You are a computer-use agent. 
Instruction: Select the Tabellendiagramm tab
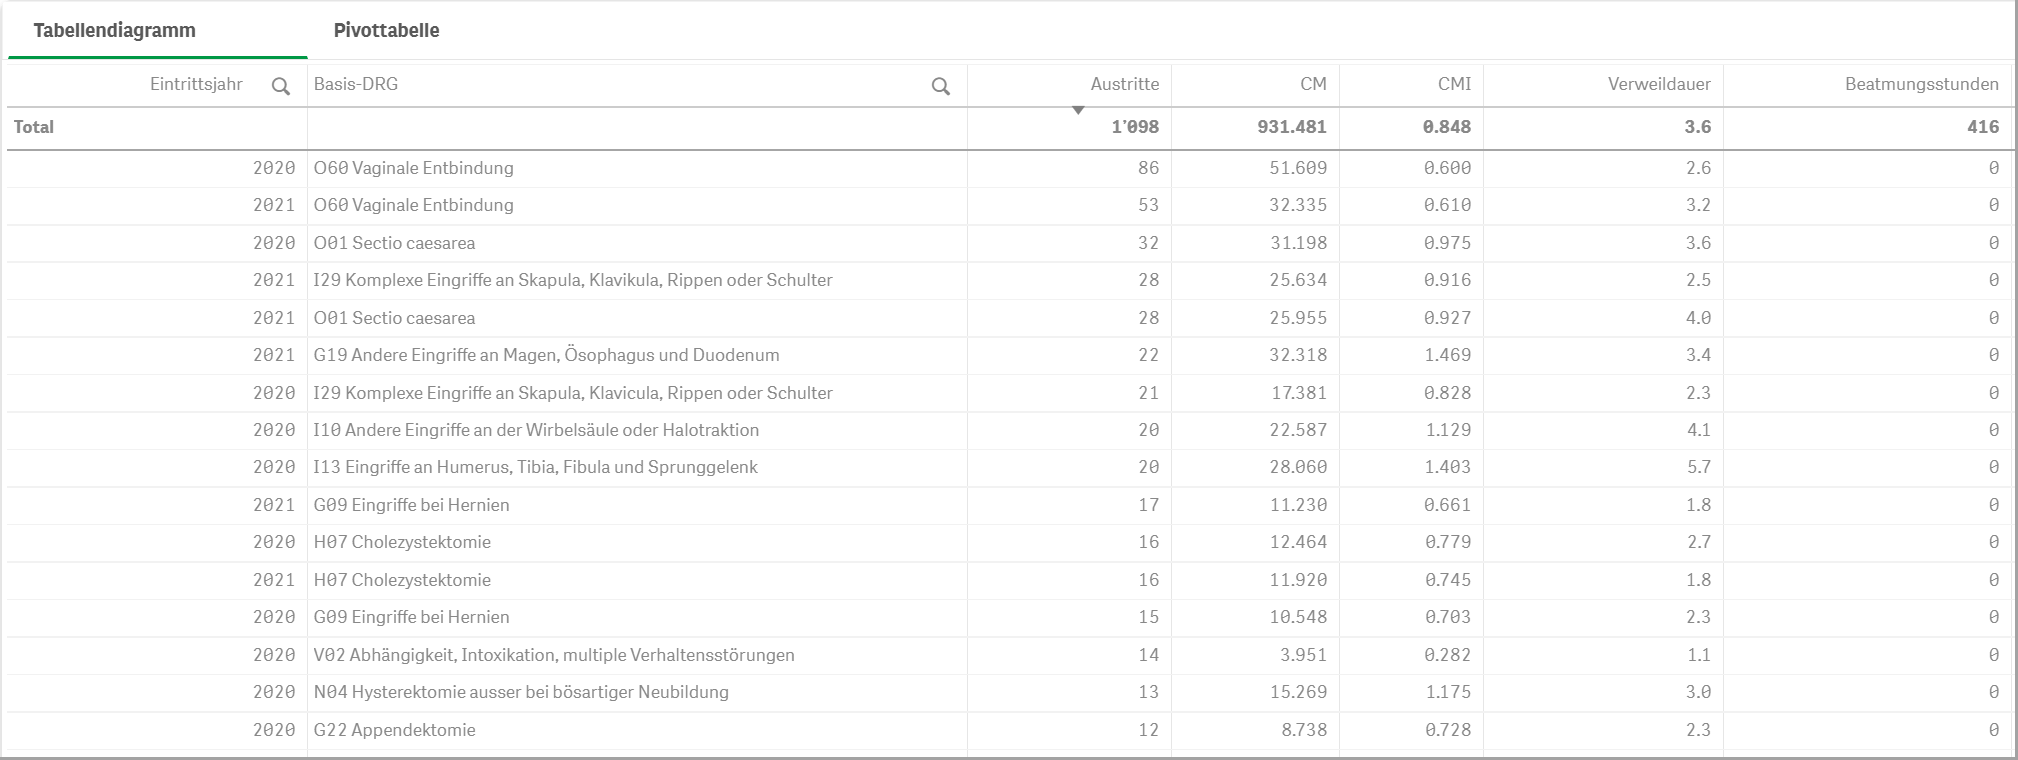pos(114,30)
